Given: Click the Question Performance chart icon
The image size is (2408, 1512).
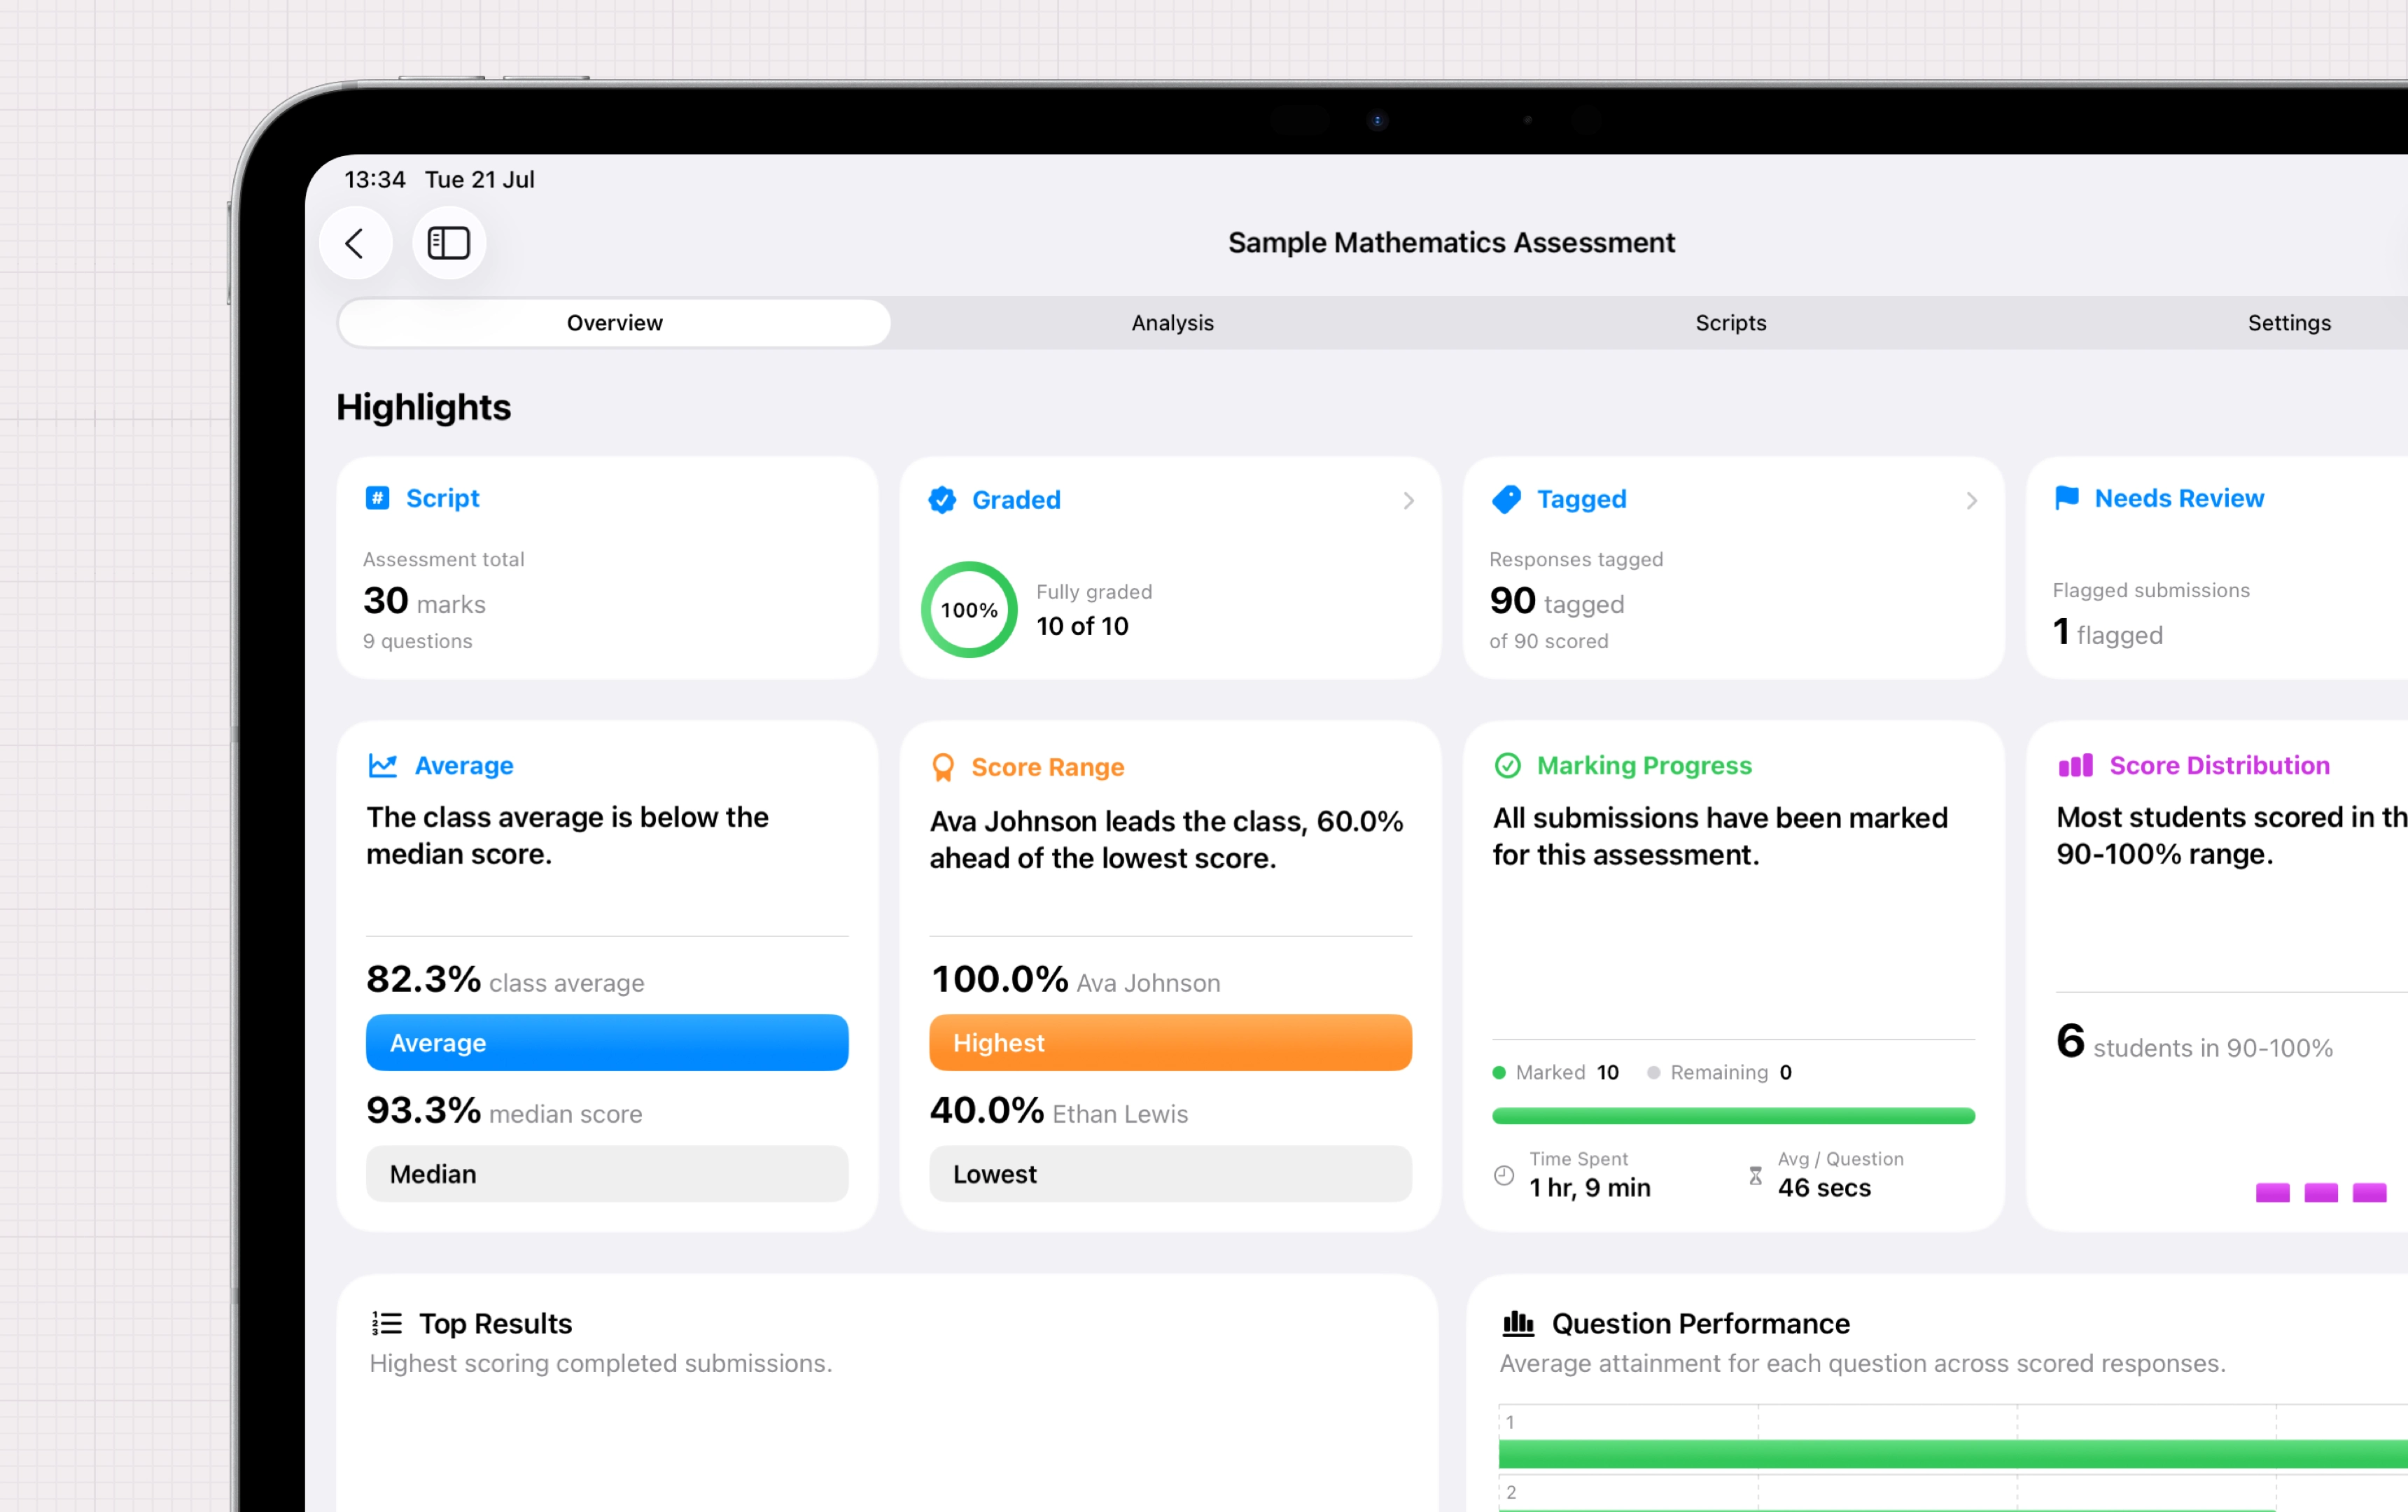Looking at the screenshot, I should [1518, 1324].
